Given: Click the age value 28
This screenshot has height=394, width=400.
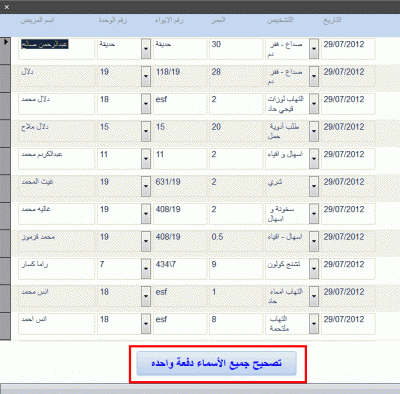Looking at the screenshot, I should pyautogui.click(x=216, y=72).
